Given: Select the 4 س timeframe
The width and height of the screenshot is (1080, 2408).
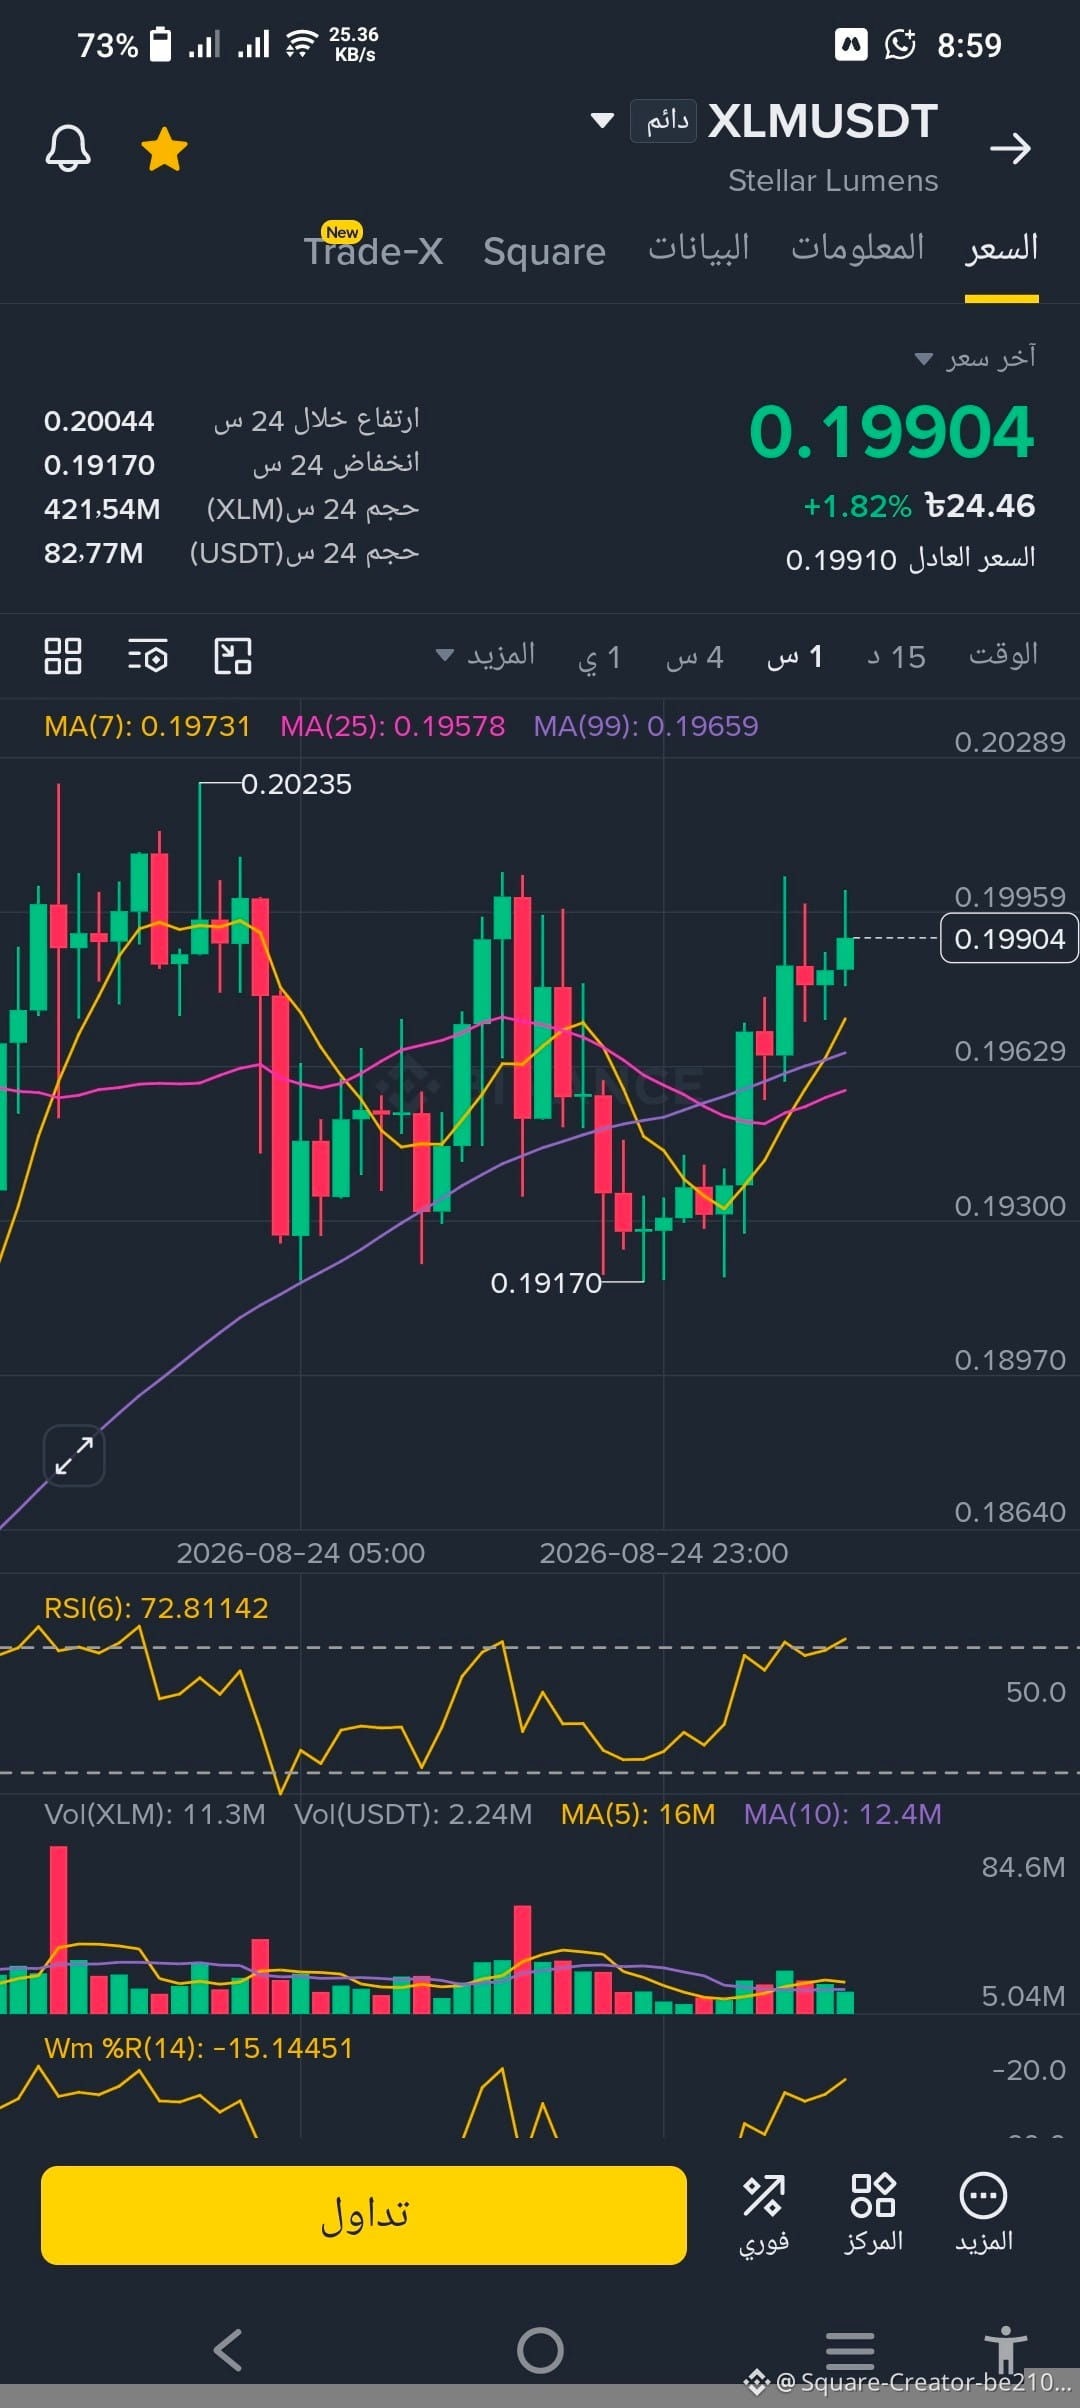Looking at the screenshot, I should (694, 657).
